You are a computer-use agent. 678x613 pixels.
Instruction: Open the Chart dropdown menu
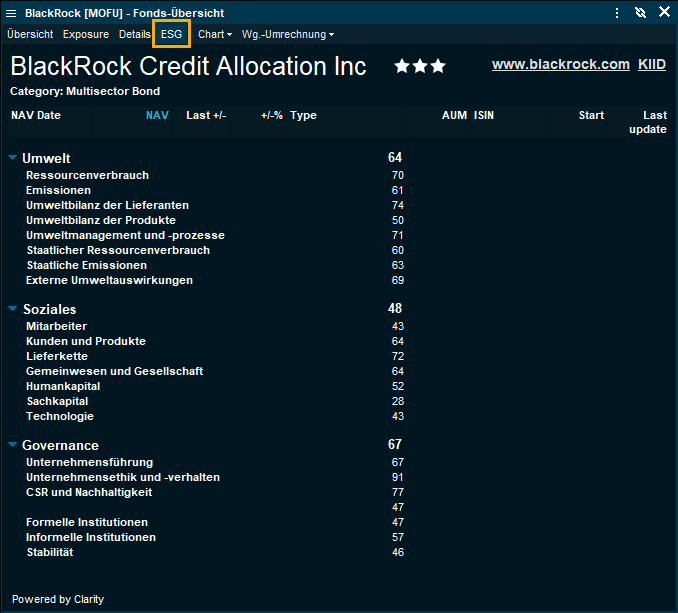pos(214,34)
